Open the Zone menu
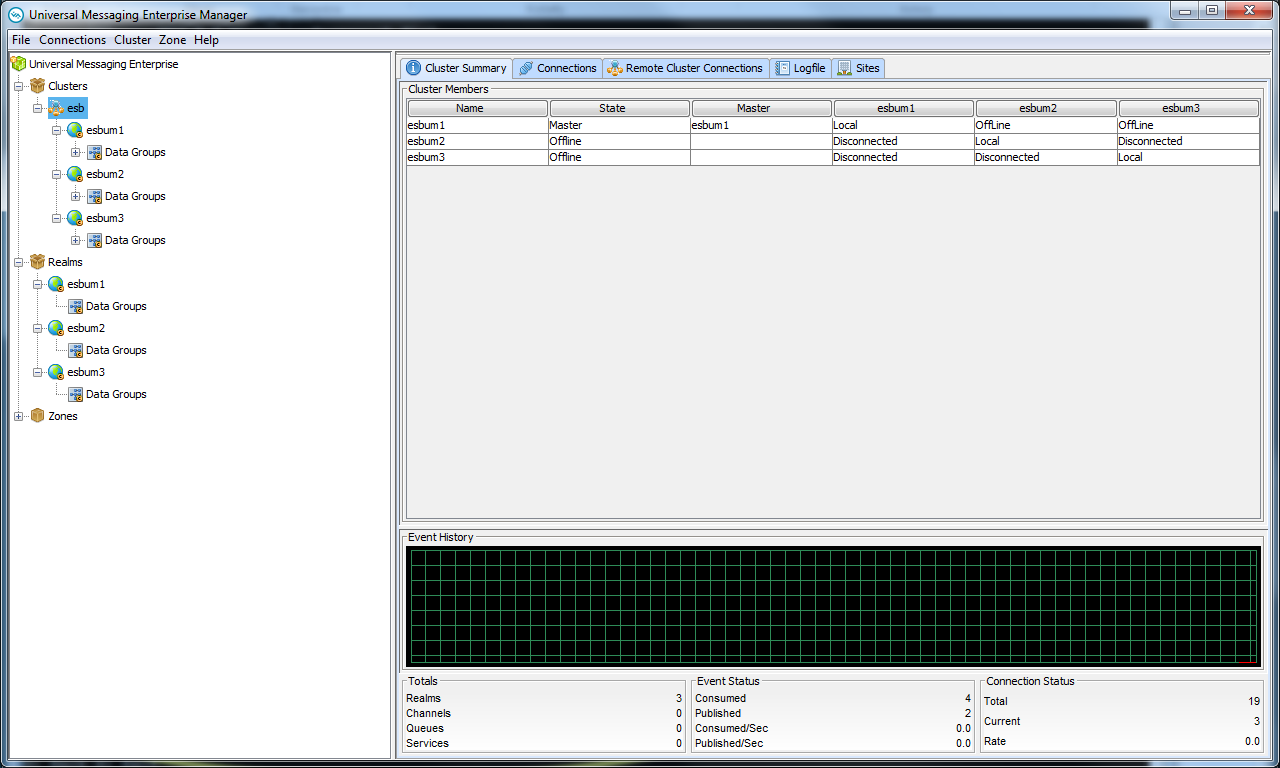This screenshot has width=1280, height=768. [x=173, y=40]
